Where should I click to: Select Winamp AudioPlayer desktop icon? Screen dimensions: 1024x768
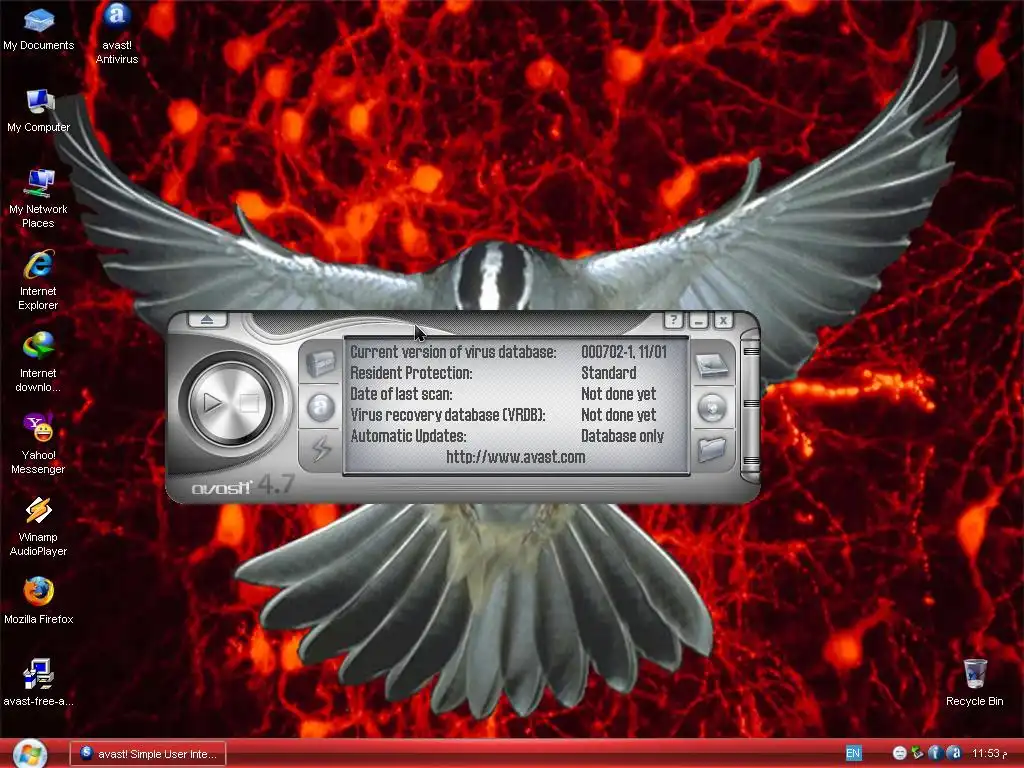[x=39, y=526]
